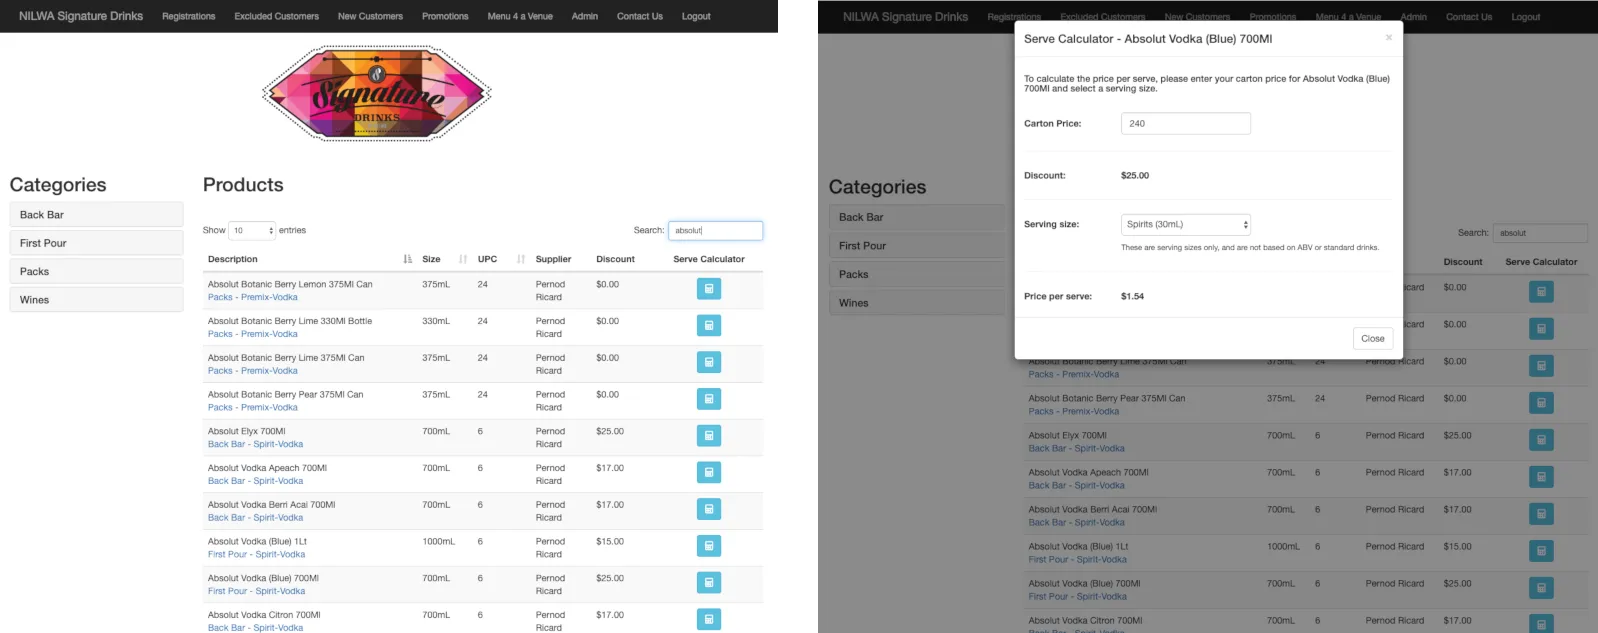Screen dimensions: 1598x633
Task: Open 'Back Bar - Spirit-Vodka' under Vodka Apeach 700Ml behind dialog
Action: (1076, 486)
